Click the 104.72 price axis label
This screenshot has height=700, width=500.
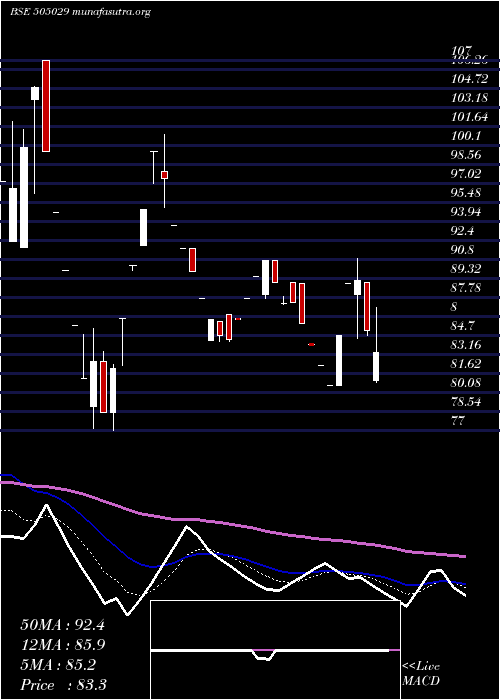[470, 79]
